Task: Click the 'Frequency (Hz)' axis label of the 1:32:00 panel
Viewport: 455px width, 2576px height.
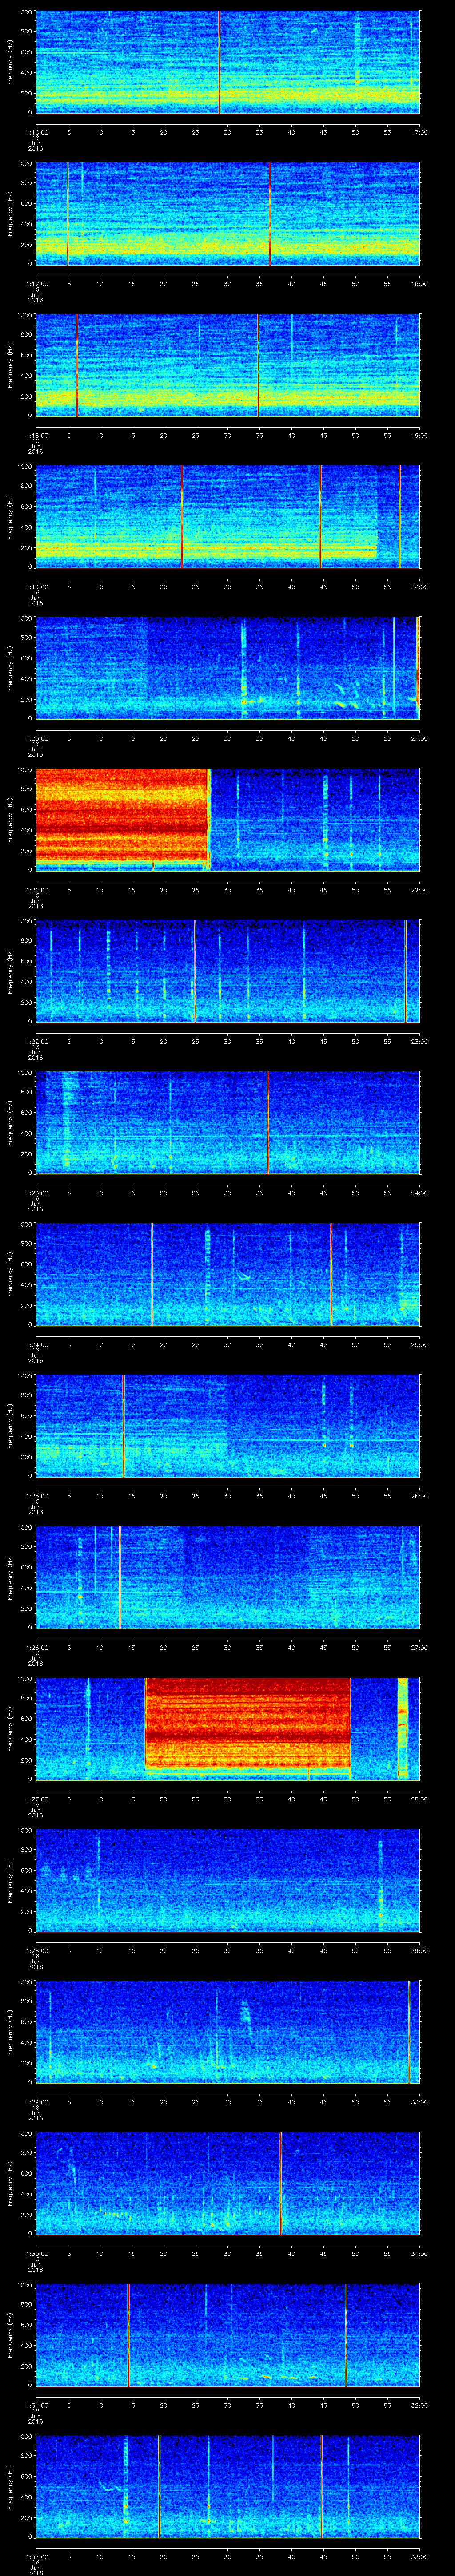Action: click(x=10, y=2486)
